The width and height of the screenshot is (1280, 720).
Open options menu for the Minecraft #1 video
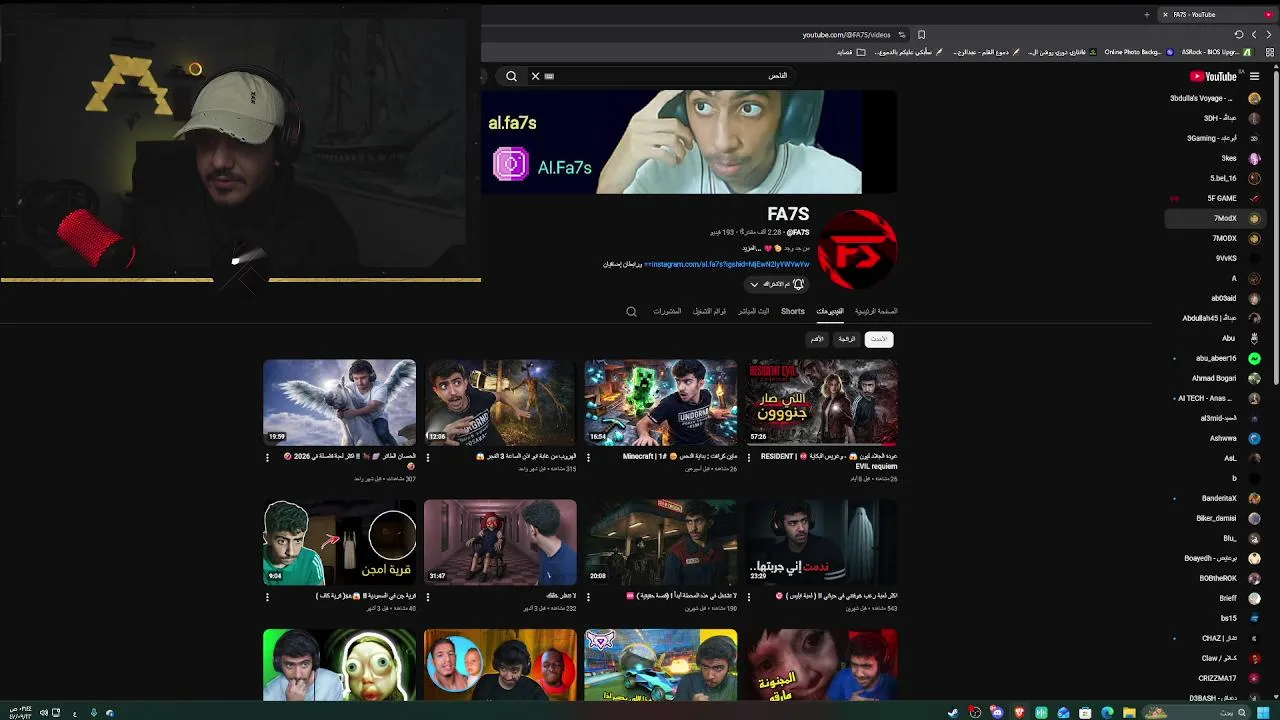(588, 457)
